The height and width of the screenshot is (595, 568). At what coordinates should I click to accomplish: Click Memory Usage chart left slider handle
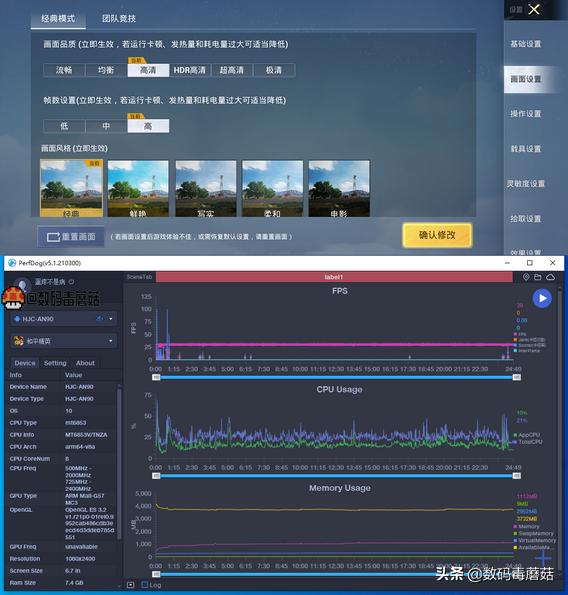coord(156,575)
